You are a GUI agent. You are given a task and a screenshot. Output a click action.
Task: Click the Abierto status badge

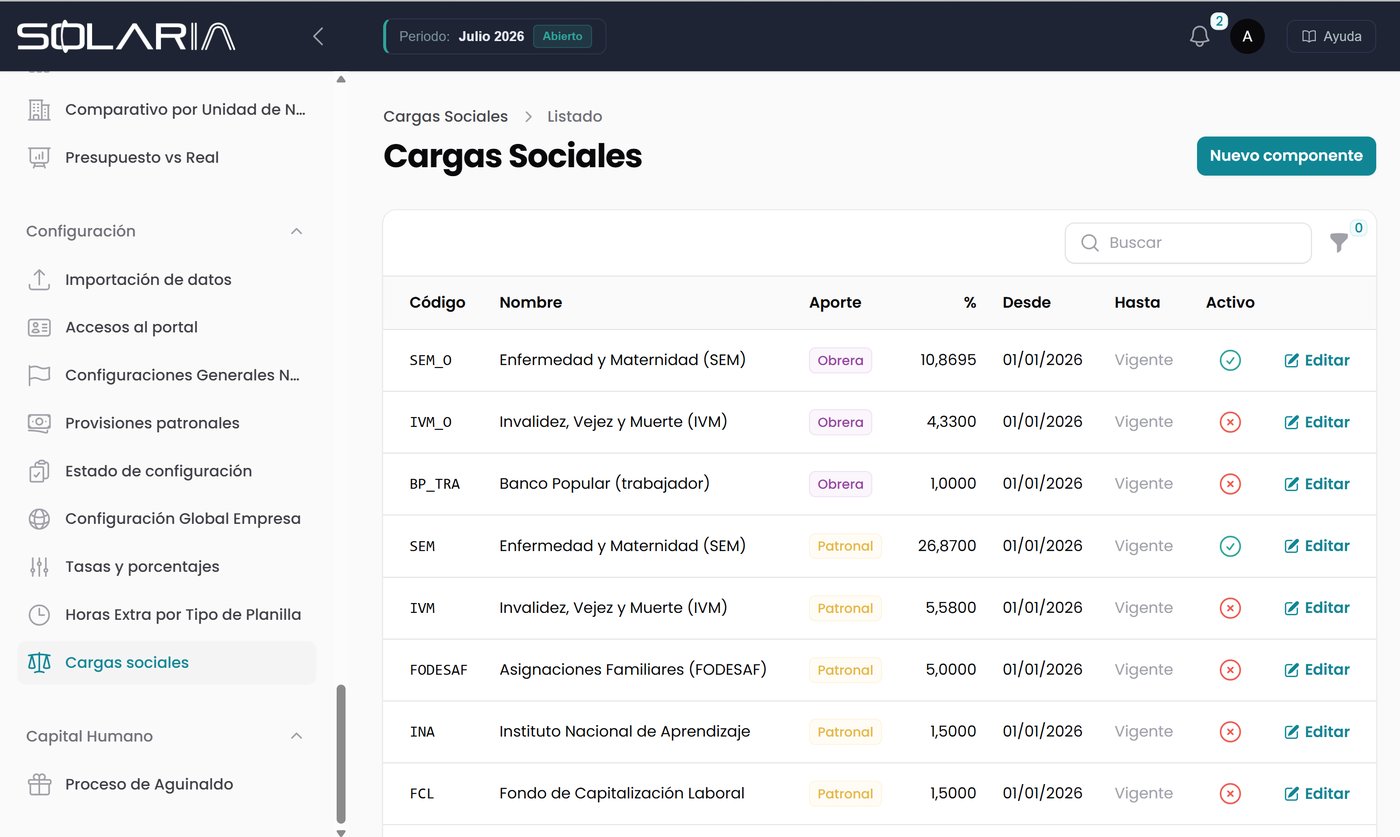click(x=562, y=37)
